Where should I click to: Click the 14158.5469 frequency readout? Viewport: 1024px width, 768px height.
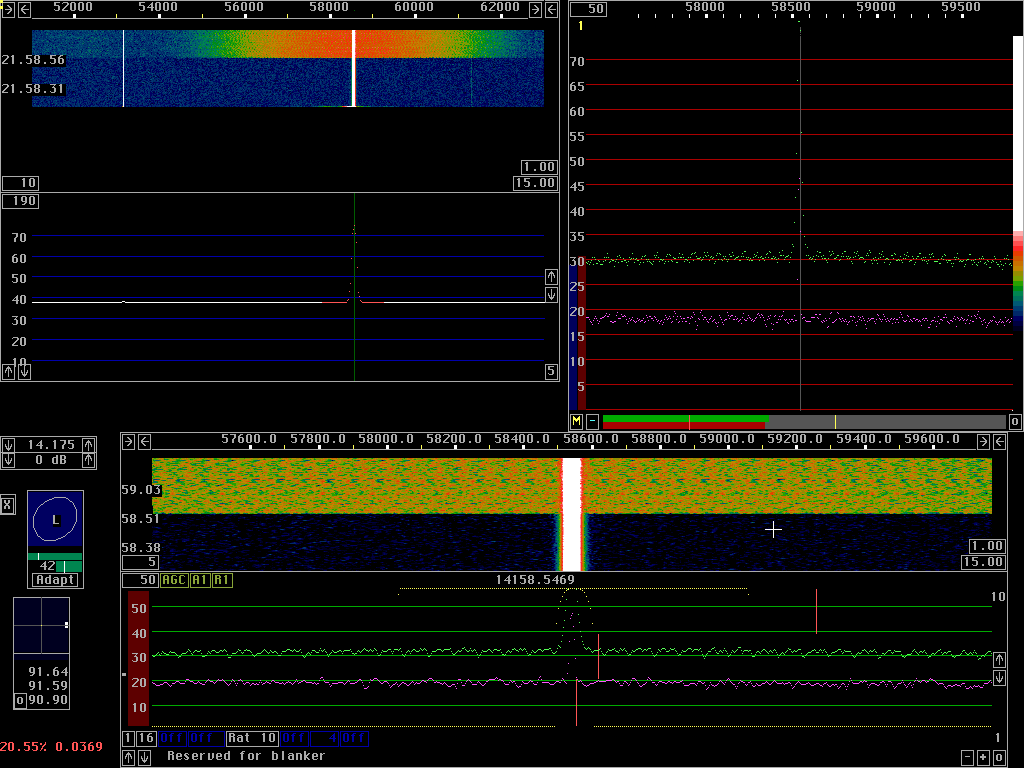(535, 580)
